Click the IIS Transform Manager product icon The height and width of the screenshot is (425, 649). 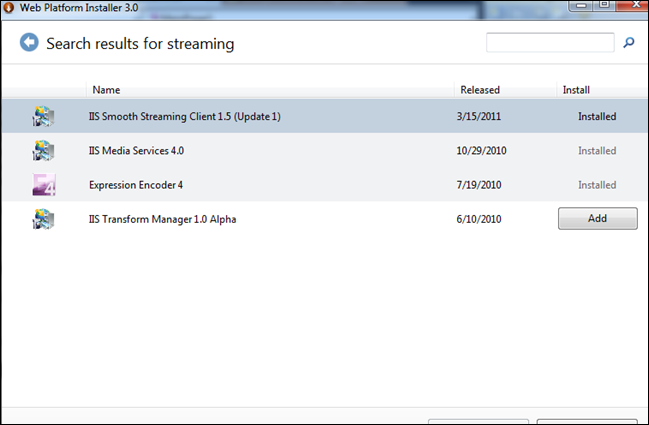coord(44,219)
